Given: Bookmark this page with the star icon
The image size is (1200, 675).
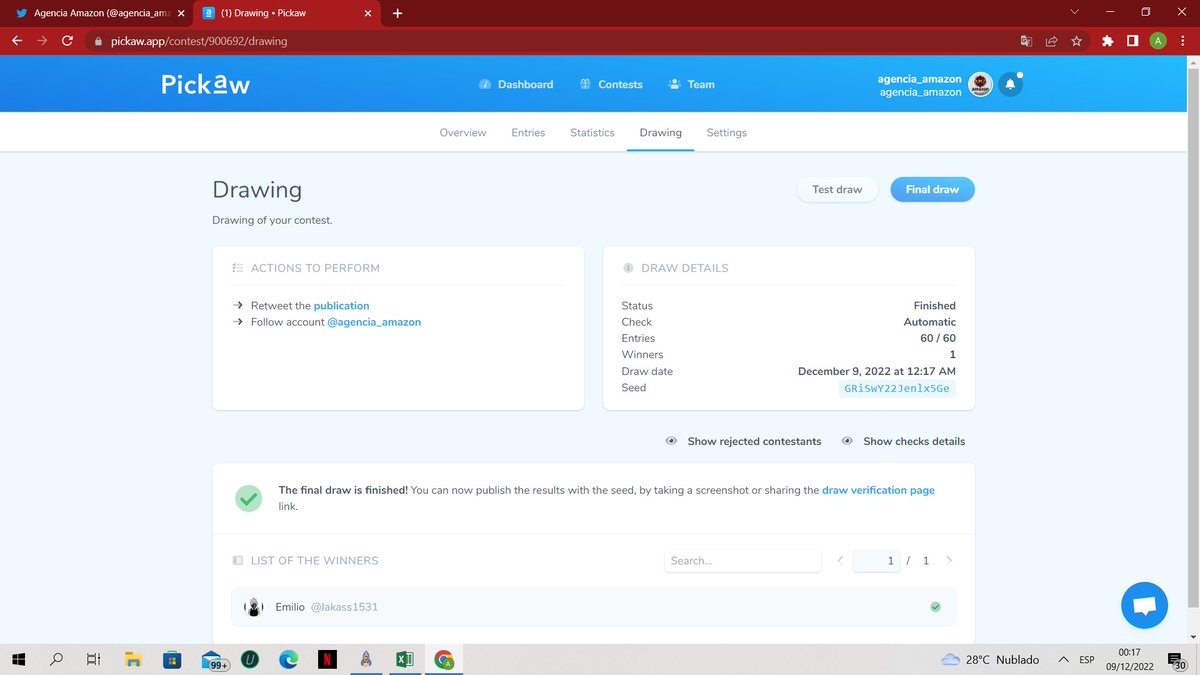Looking at the screenshot, I should (x=1077, y=41).
